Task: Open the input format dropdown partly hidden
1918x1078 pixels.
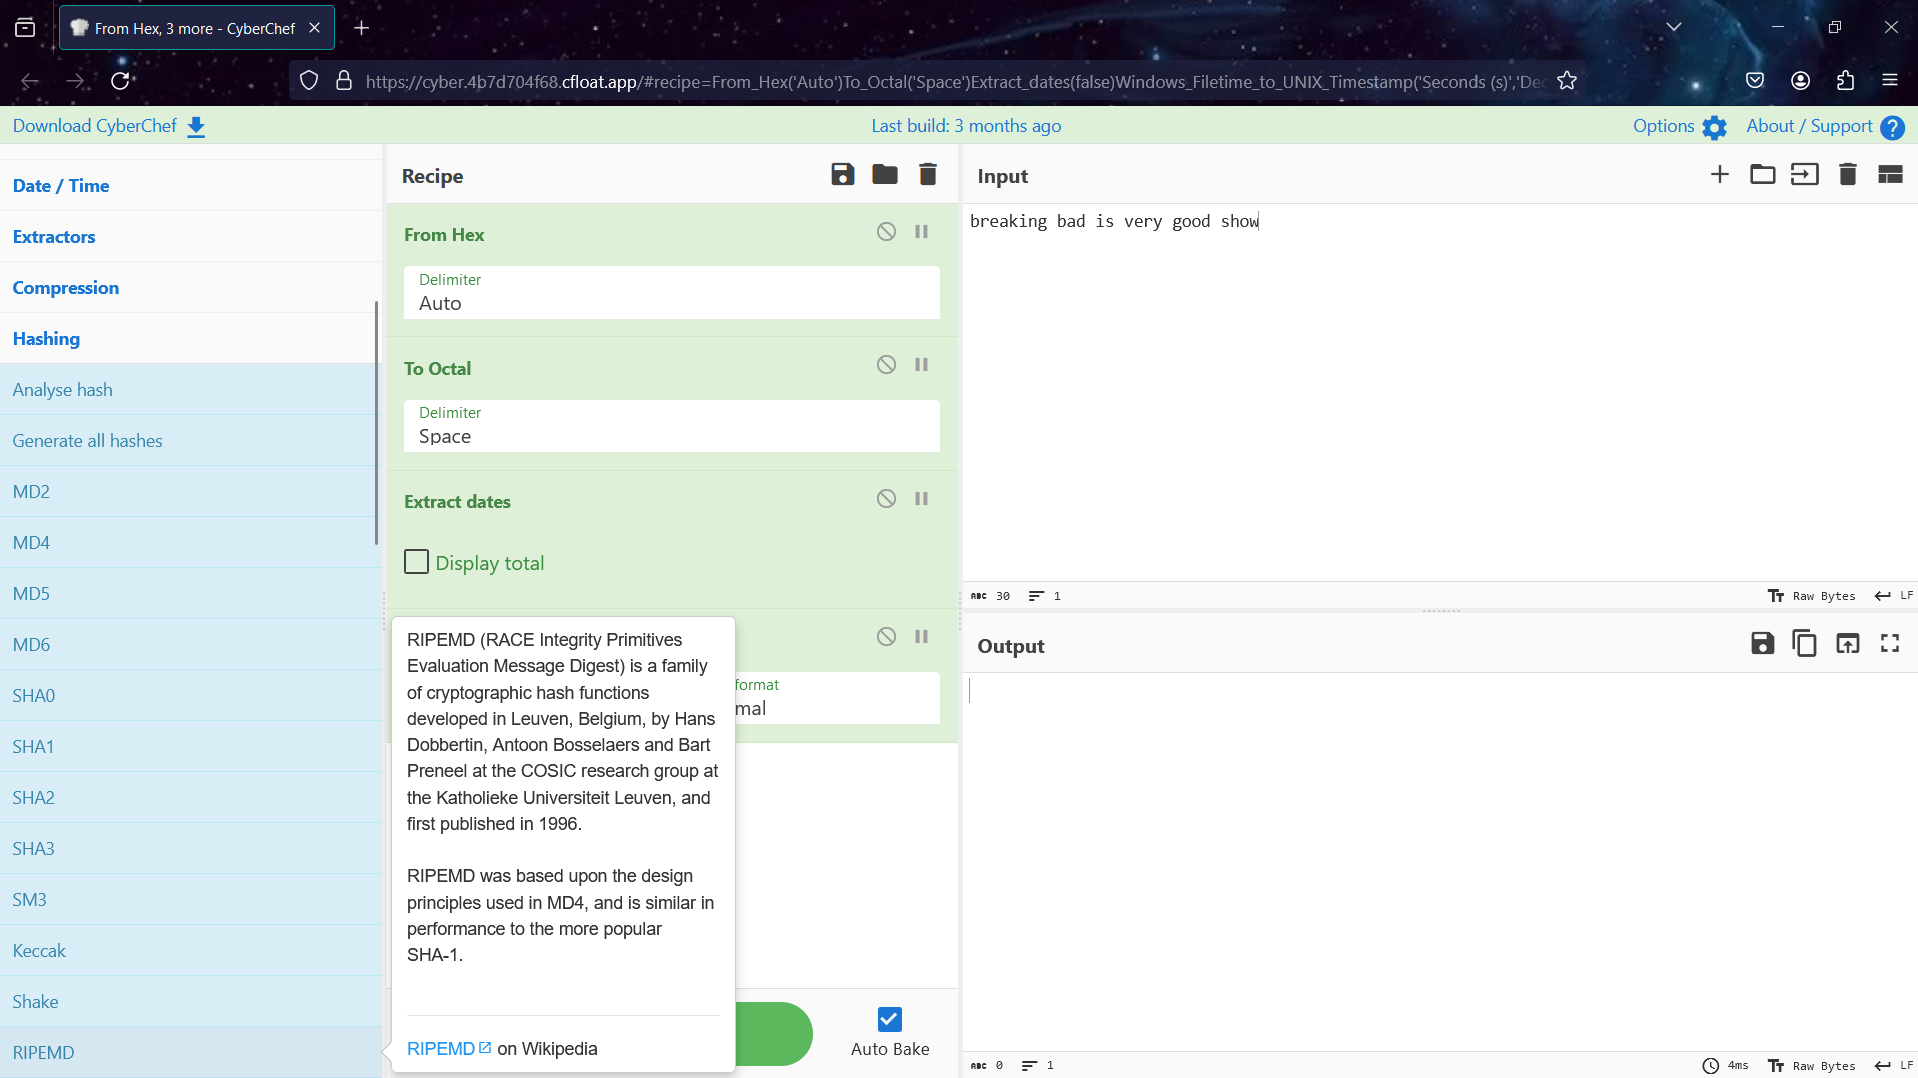Action: coord(837,698)
